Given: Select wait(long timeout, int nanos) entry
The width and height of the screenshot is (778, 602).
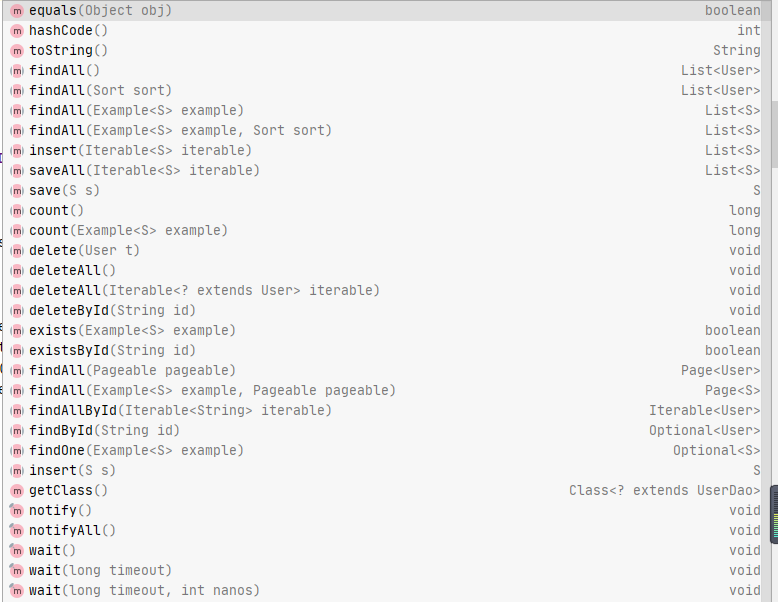Looking at the screenshot, I should (x=145, y=590).
